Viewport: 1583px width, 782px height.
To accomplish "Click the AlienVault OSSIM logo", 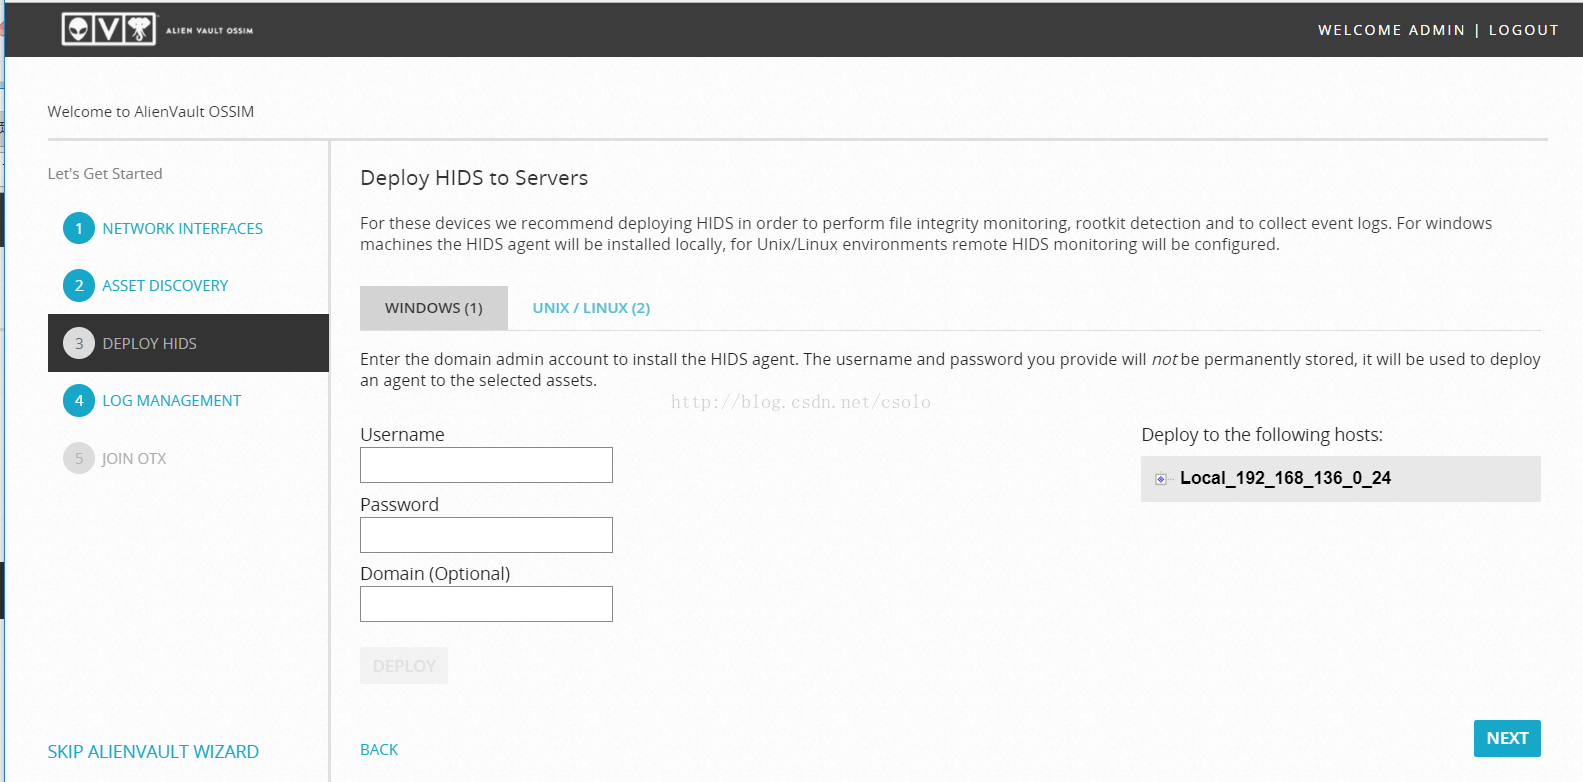I will (x=158, y=29).
